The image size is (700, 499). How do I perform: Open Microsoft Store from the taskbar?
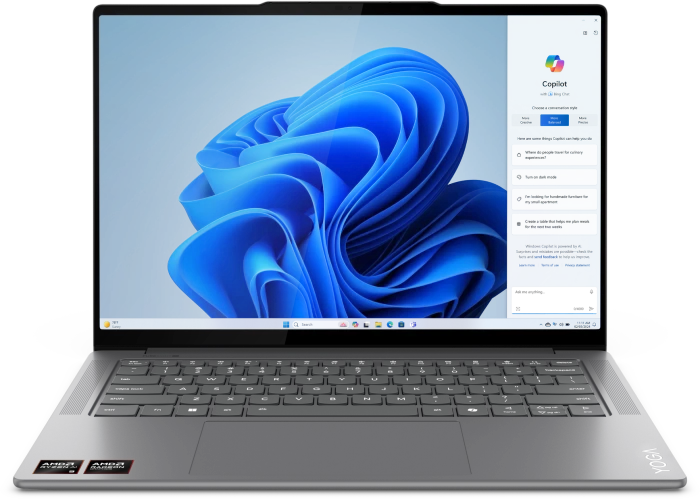(401, 324)
